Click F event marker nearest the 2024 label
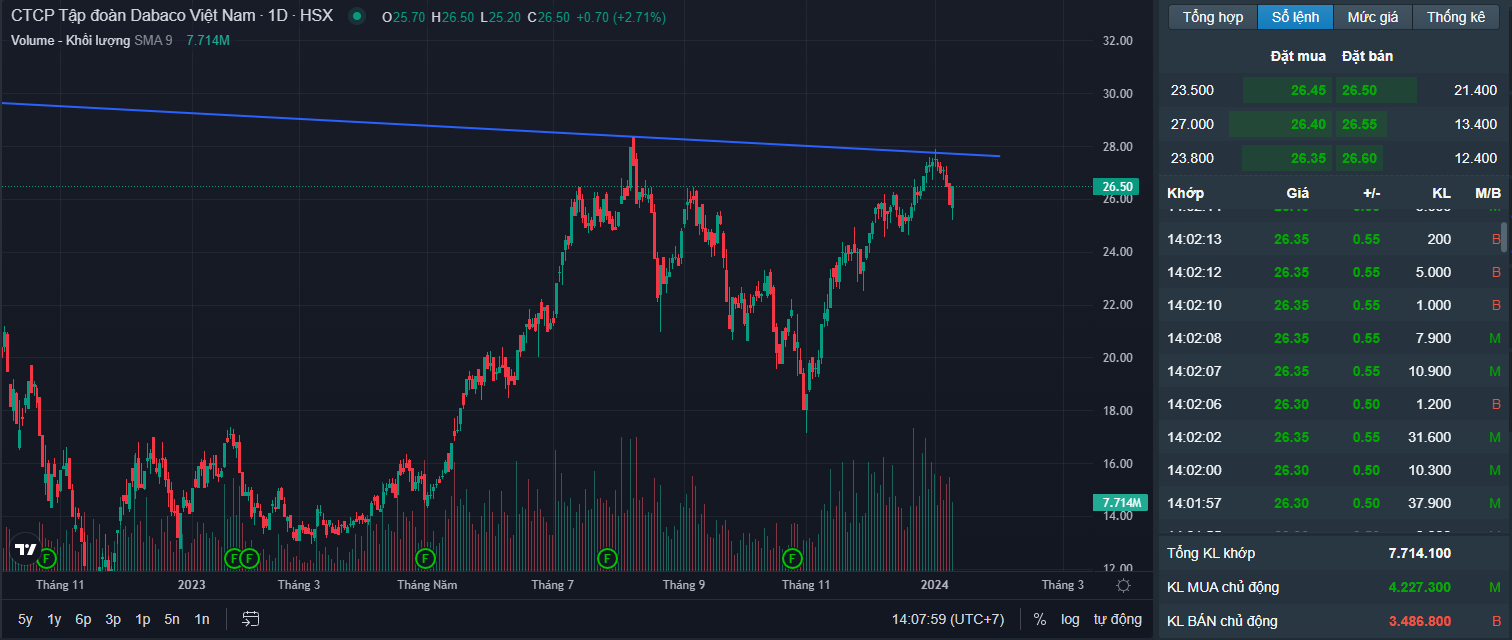The image size is (1512, 640). (792, 557)
